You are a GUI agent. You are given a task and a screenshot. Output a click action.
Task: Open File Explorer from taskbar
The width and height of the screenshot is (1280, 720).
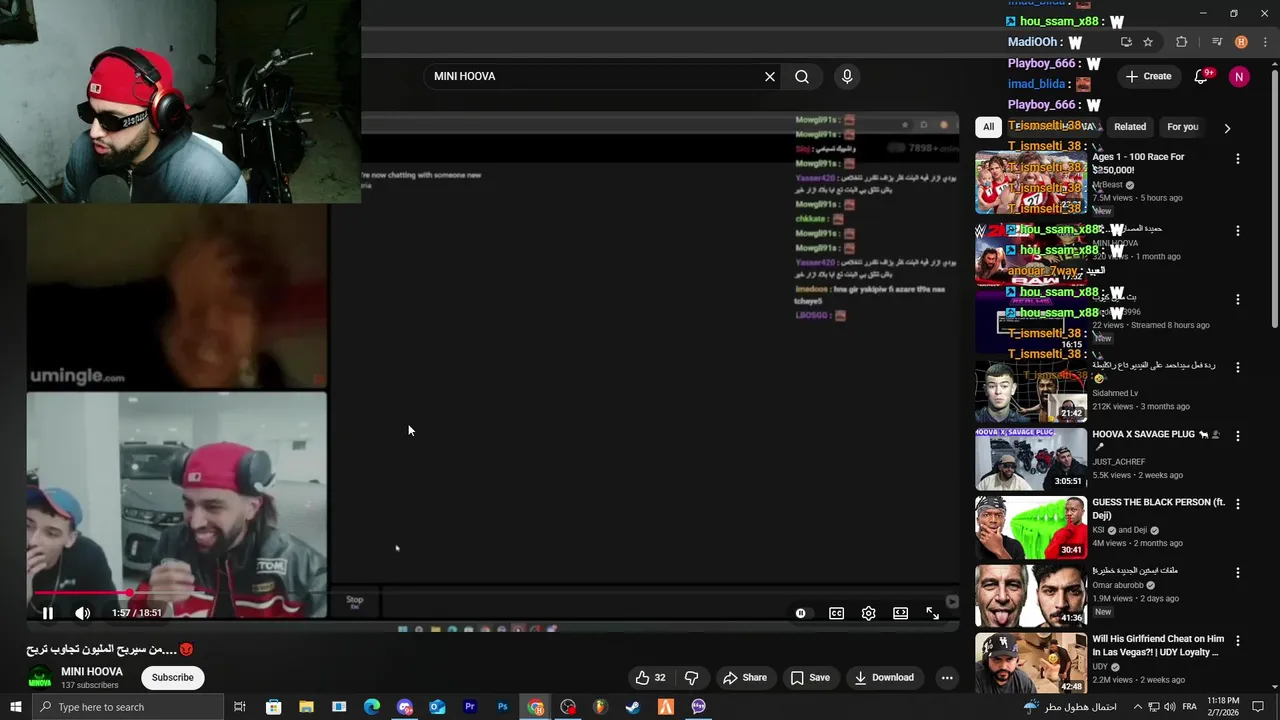tap(306, 707)
